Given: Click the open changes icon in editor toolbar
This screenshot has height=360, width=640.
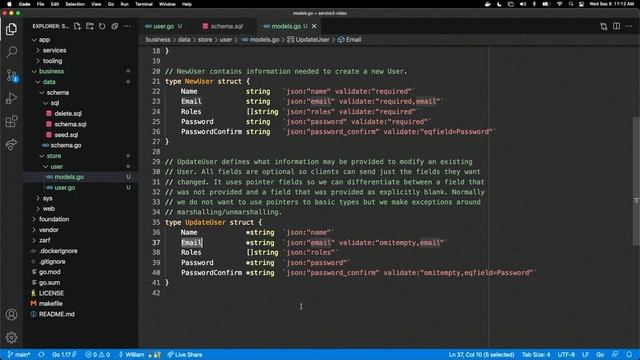Looking at the screenshot, I should [x=604, y=27].
